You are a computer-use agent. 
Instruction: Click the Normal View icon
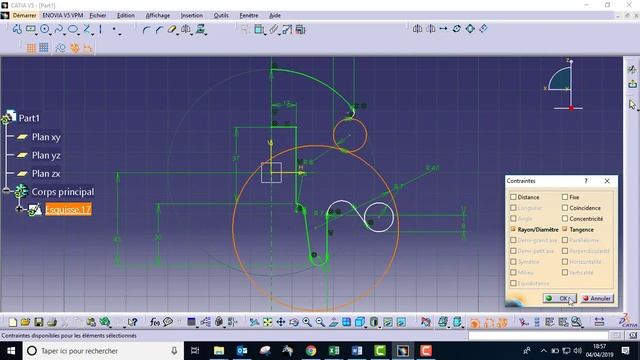[x=333, y=322]
